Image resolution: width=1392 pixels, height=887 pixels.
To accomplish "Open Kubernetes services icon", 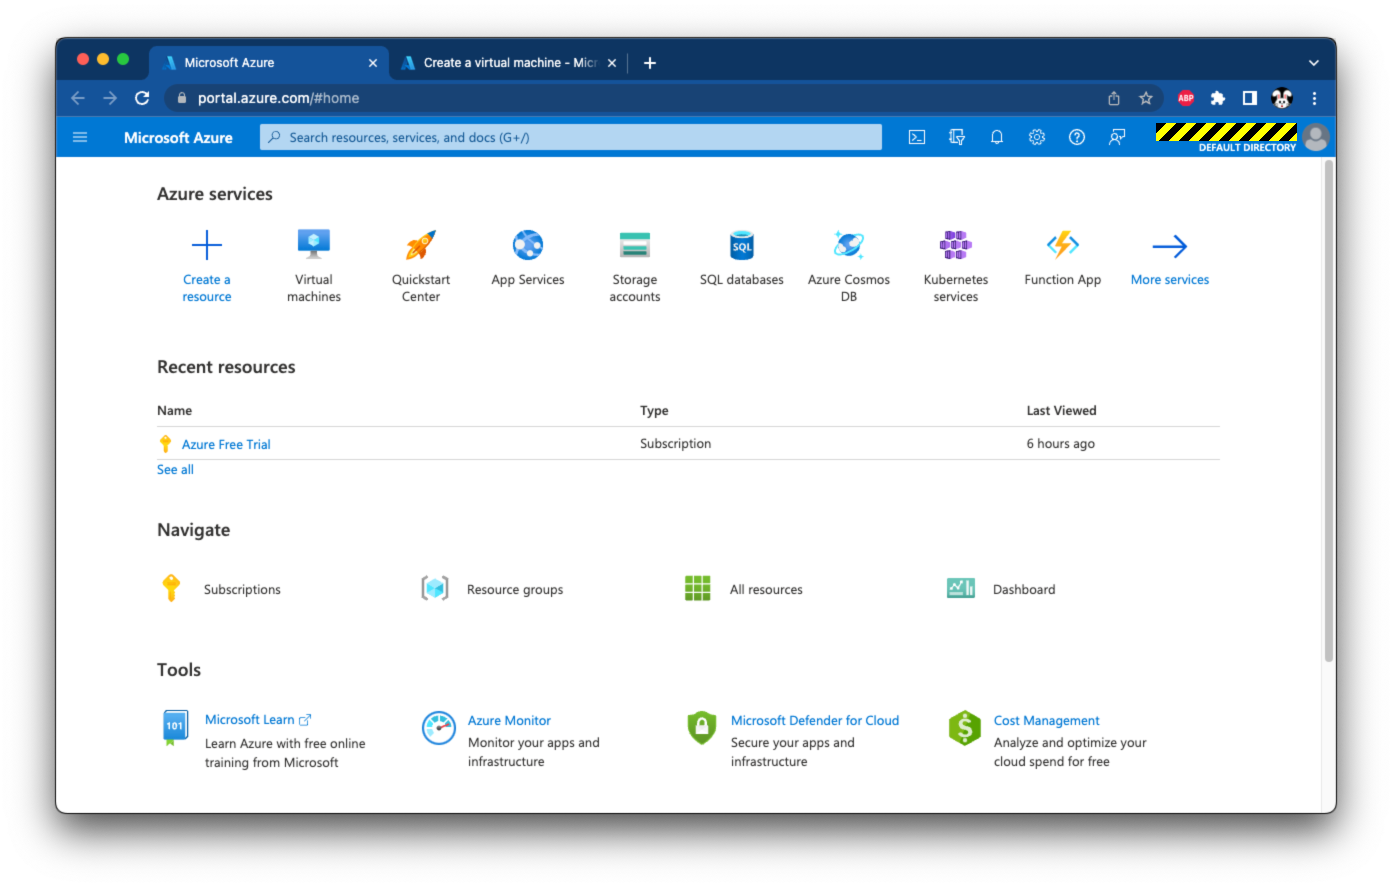I will tap(955, 246).
